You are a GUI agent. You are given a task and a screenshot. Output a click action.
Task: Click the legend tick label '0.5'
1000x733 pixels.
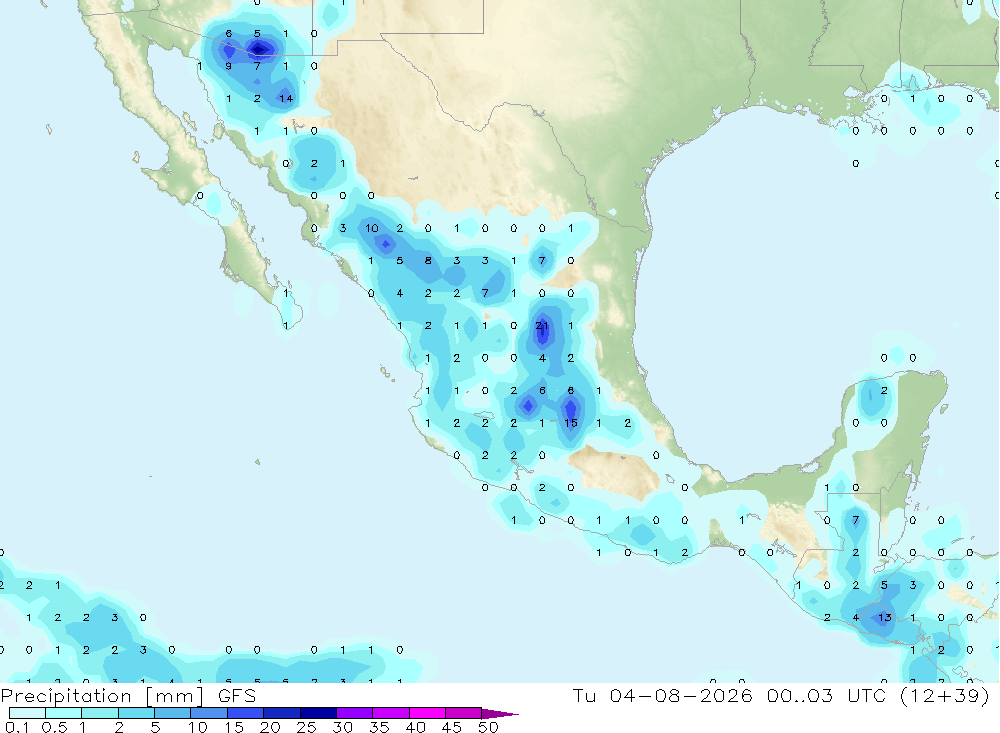pos(54,727)
